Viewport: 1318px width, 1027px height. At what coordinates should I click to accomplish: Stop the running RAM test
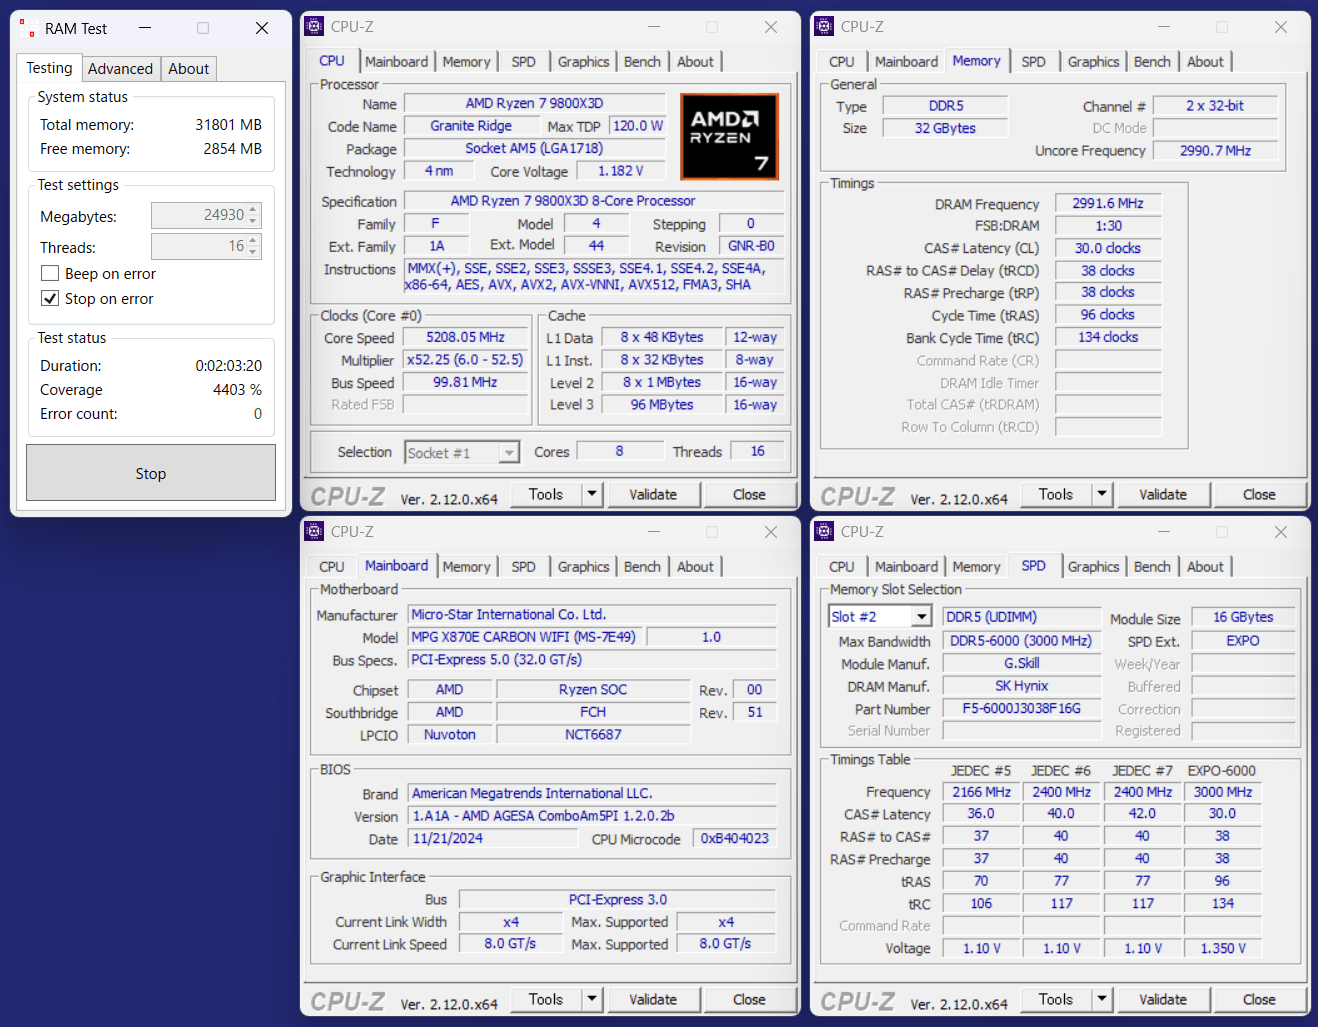click(x=151, y=473)
